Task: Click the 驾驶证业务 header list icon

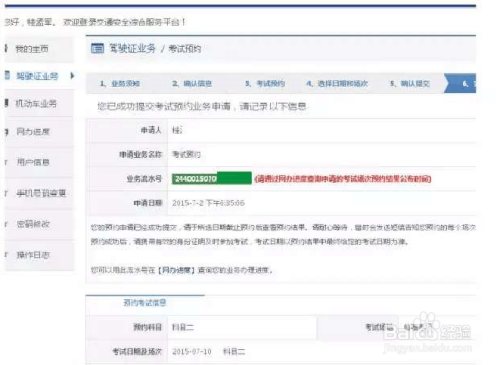Action: (x=97, y=48)
